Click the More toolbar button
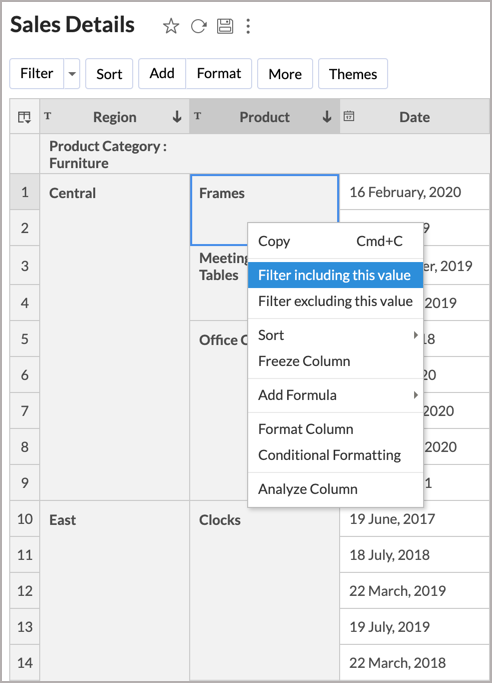The width and height of the screenshot is (492, 683). pyautogui.click(x=285, y=74)
